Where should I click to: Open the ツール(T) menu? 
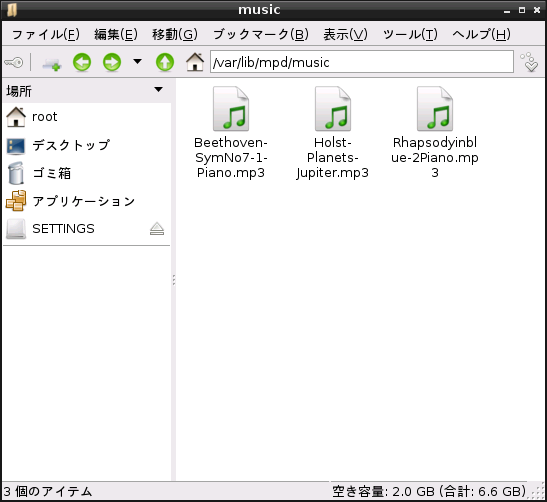pos(410,34)
